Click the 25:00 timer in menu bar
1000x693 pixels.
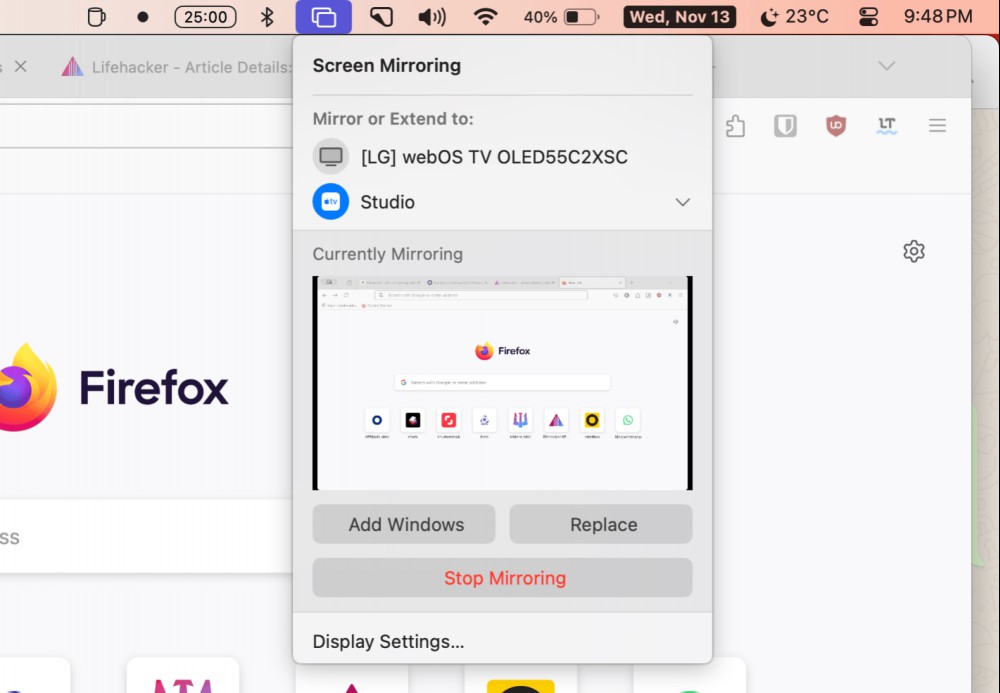[205, 17]
